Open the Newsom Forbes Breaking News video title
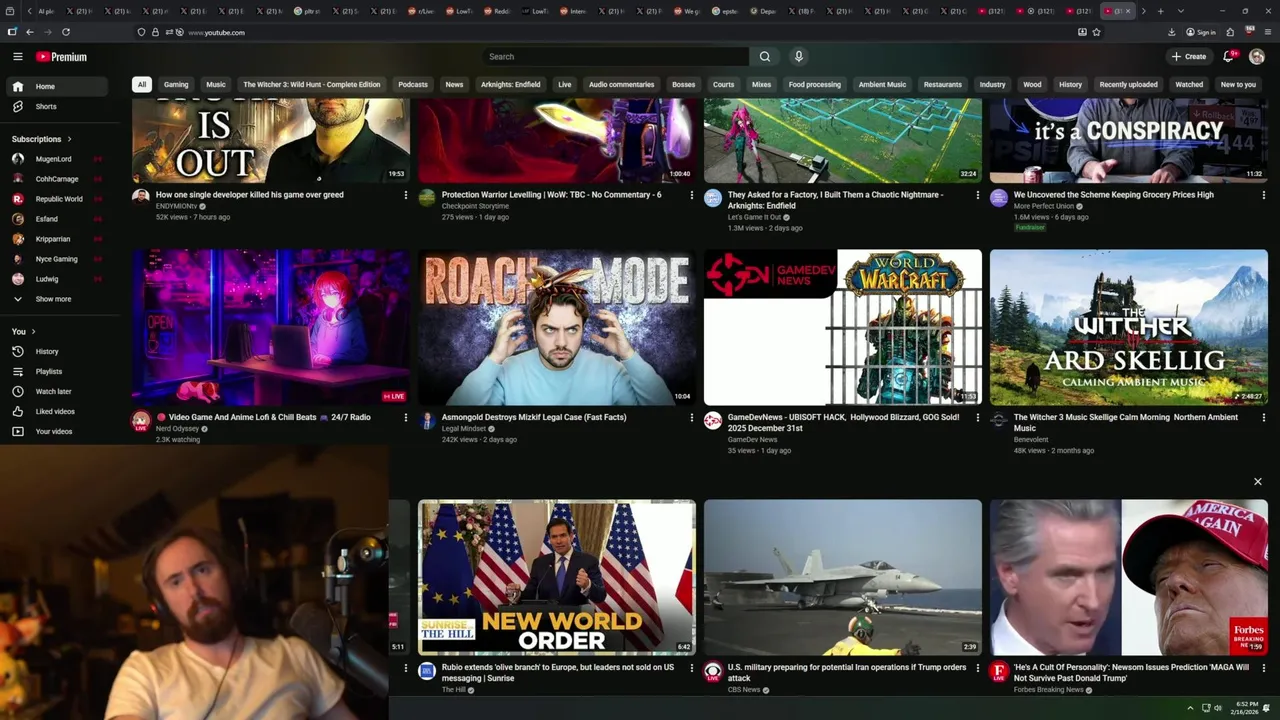 click(x=1131, y=672)
